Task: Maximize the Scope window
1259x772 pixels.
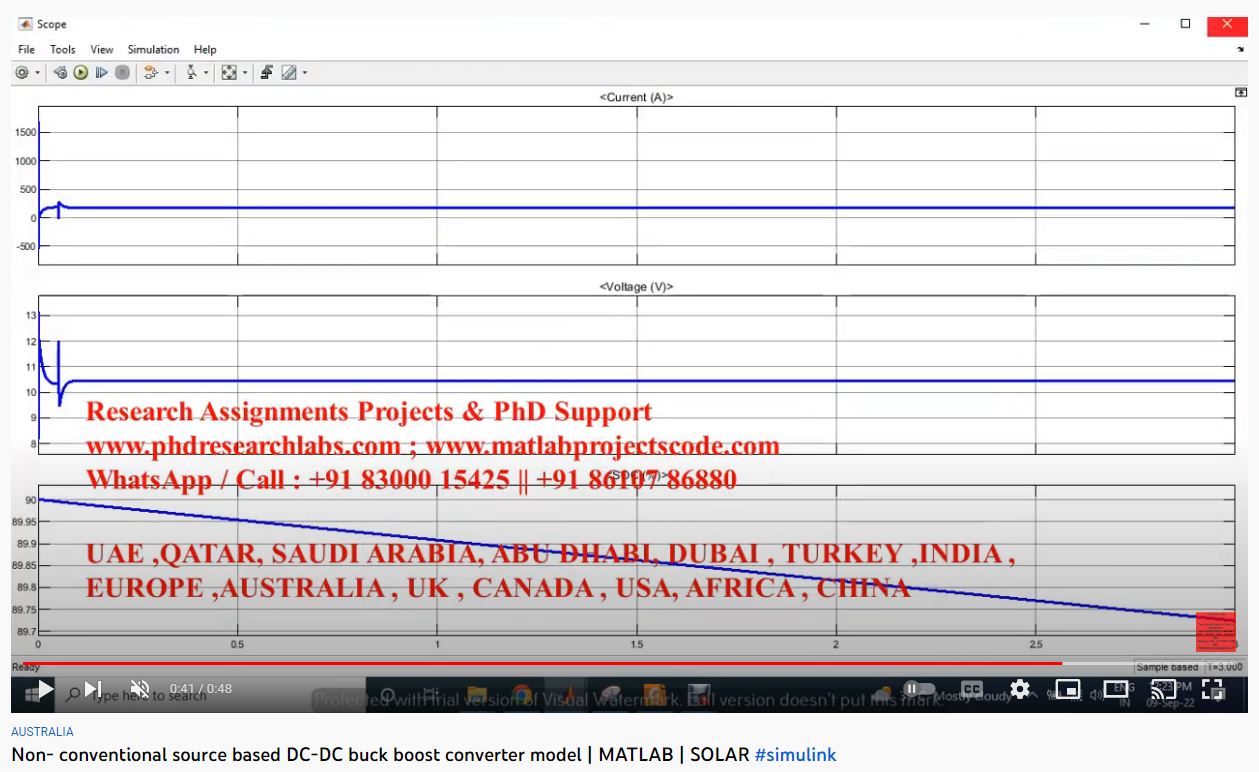Action: click(1185, 23)
